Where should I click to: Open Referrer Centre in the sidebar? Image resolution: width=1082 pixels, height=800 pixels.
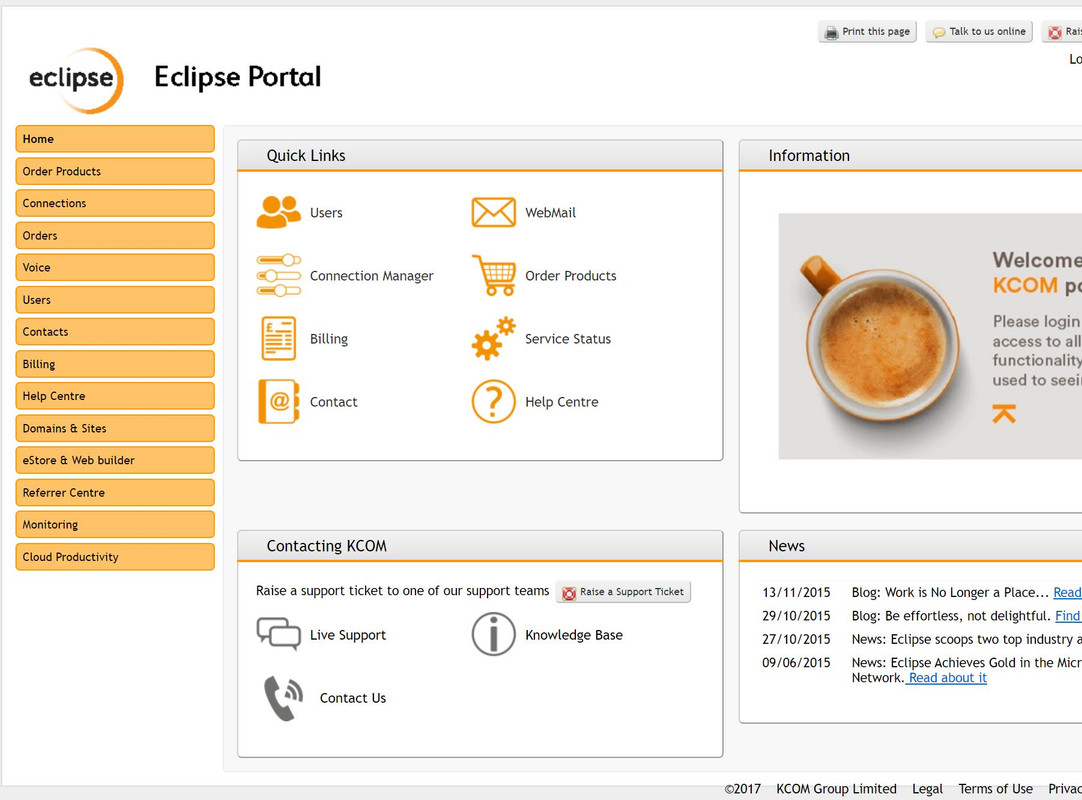115,492
